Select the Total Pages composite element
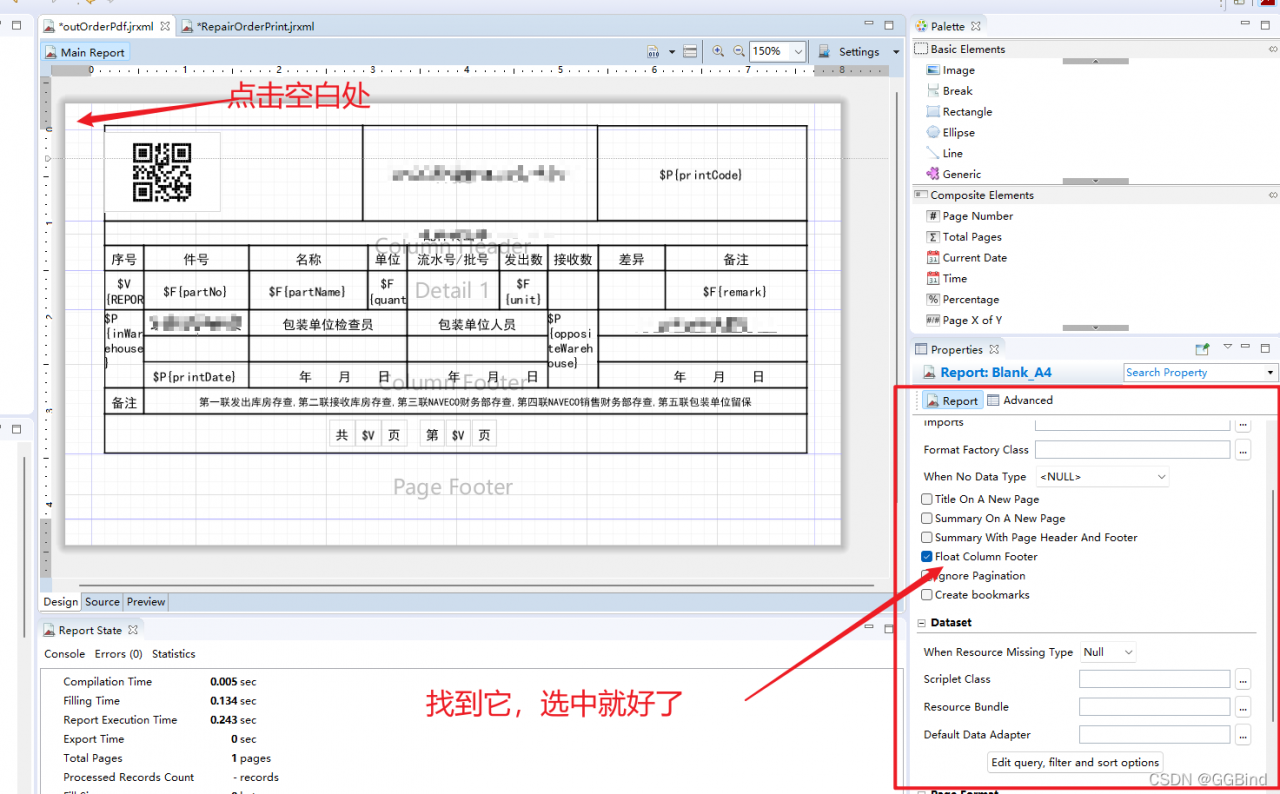 pos(964,237)
